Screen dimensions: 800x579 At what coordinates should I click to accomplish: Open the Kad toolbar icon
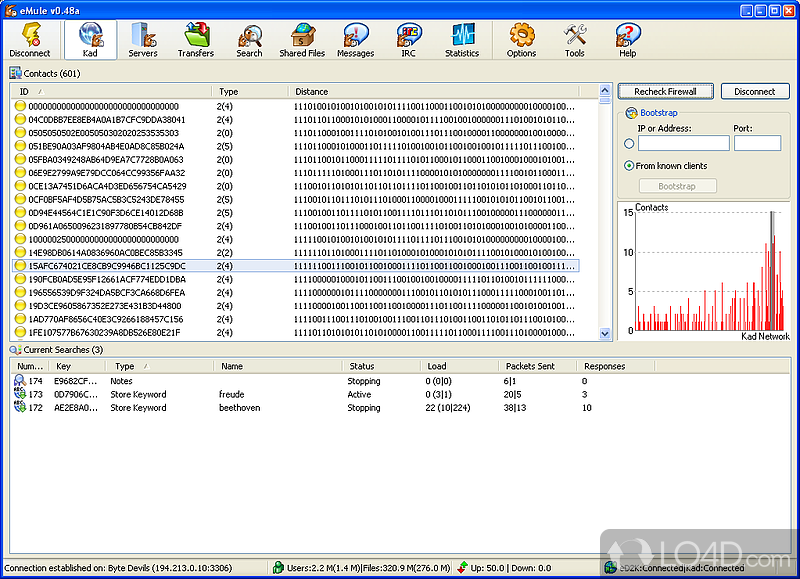pyautogui.click(x=90, y=40)
